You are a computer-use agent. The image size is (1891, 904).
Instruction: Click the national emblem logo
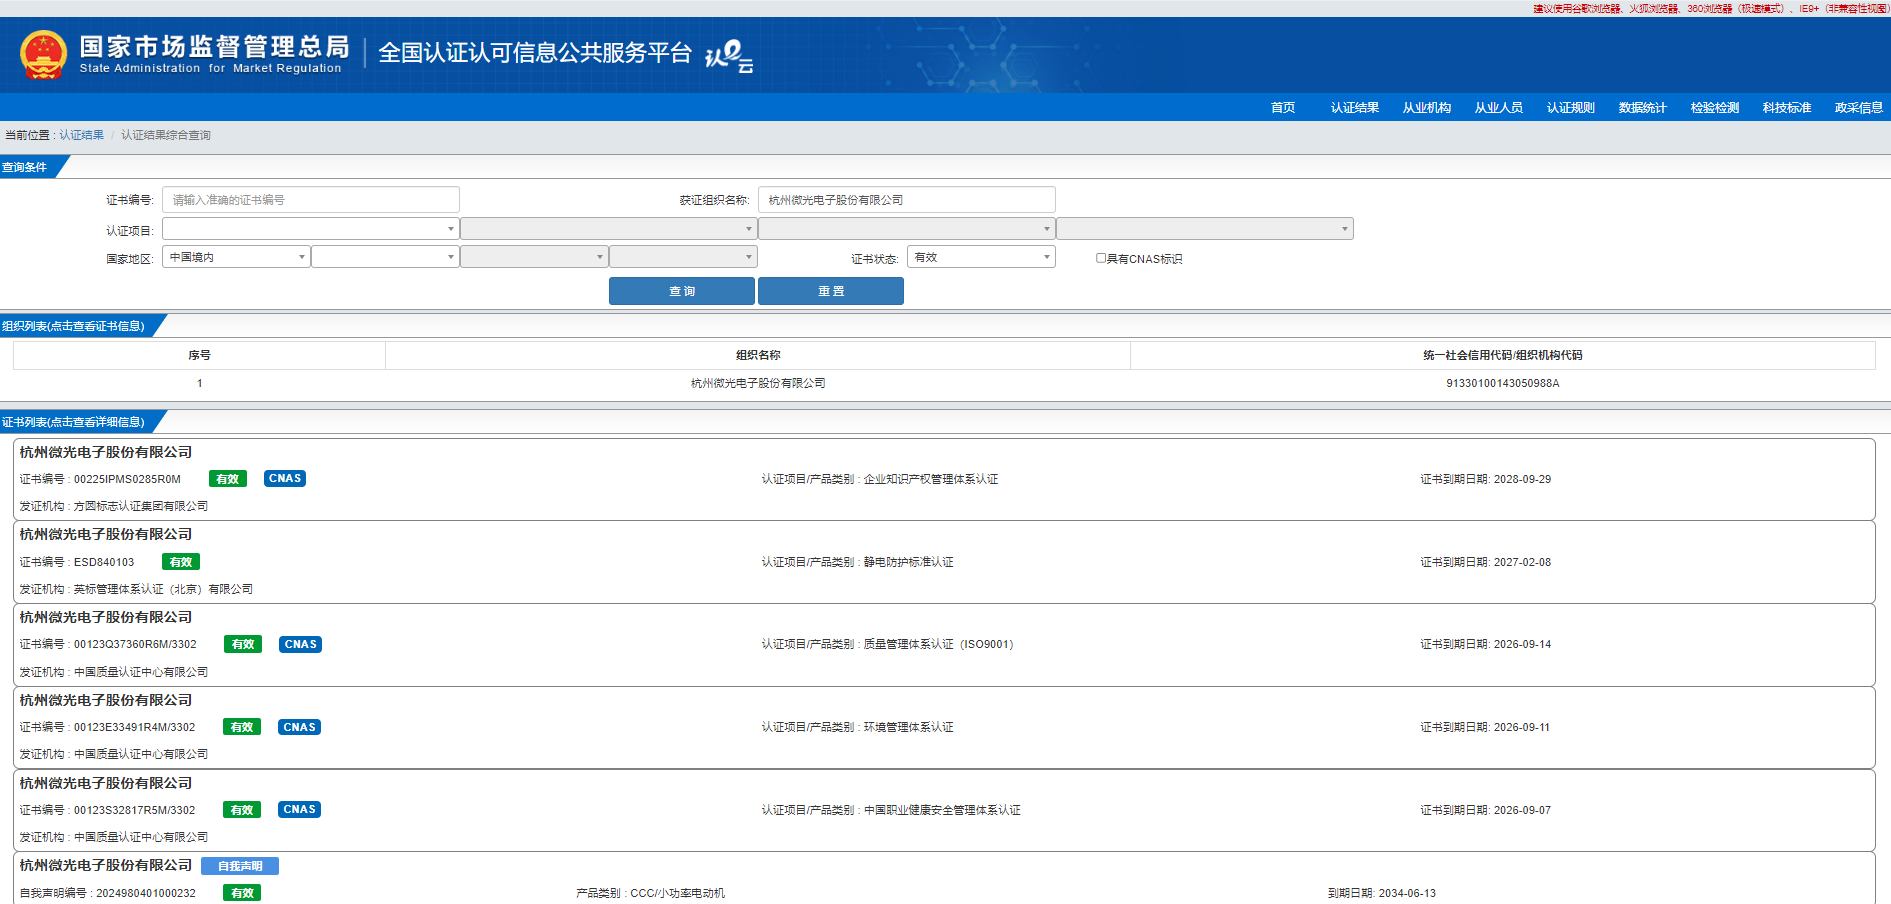43,55
